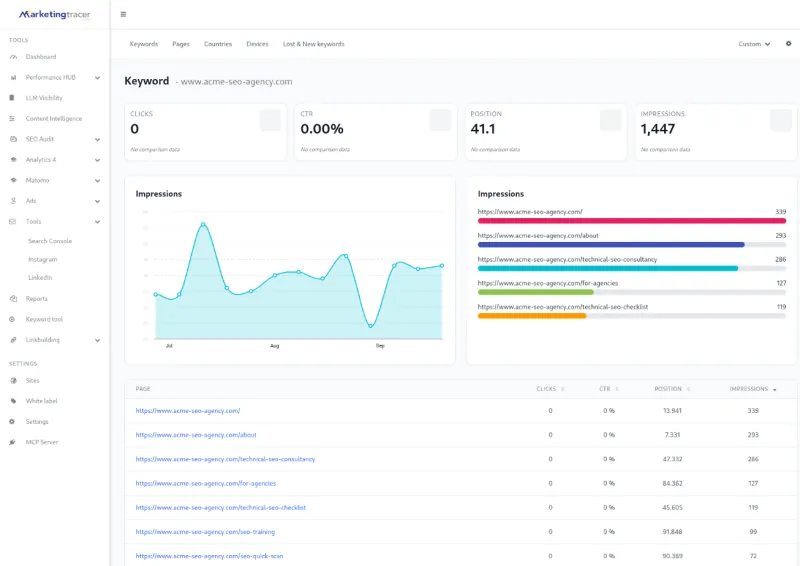Switch to the Pages tab
The image size is (800, 566).
click(x=181, y=44)
